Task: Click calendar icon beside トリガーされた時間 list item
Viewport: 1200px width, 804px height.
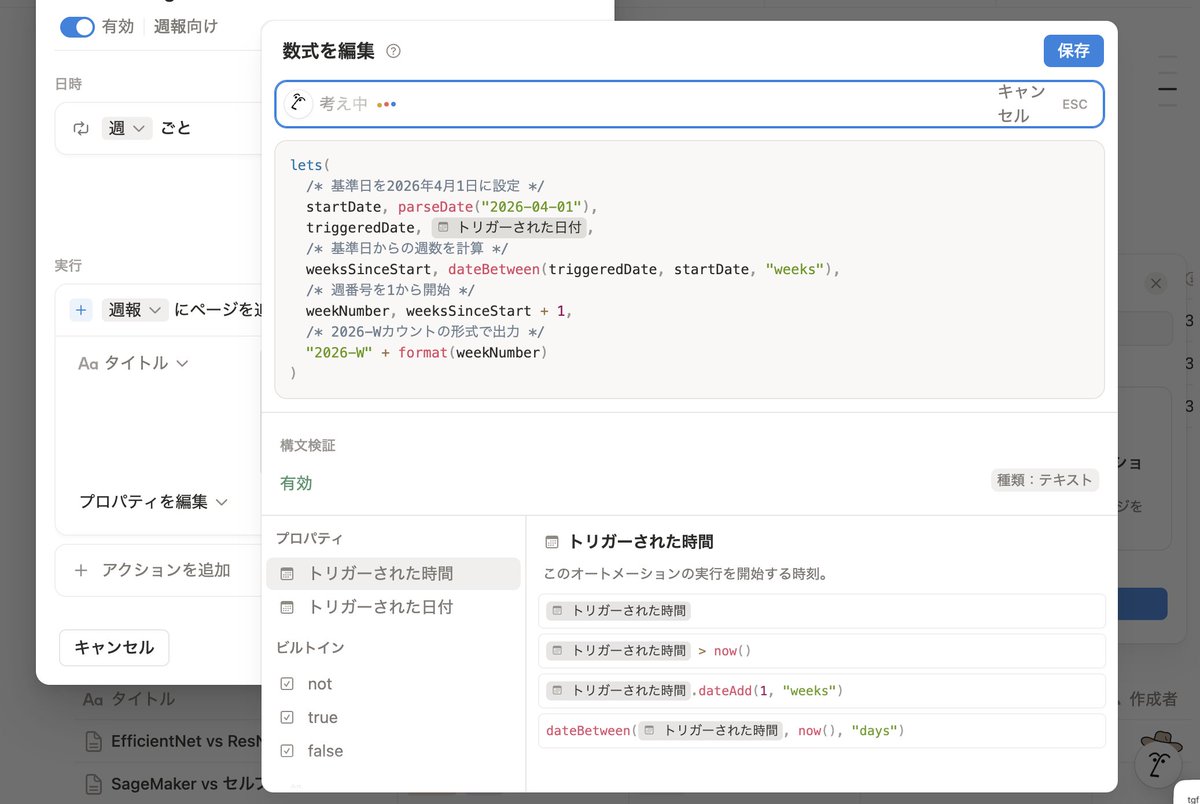Action: pyautogui.click(x=287, y=574)
